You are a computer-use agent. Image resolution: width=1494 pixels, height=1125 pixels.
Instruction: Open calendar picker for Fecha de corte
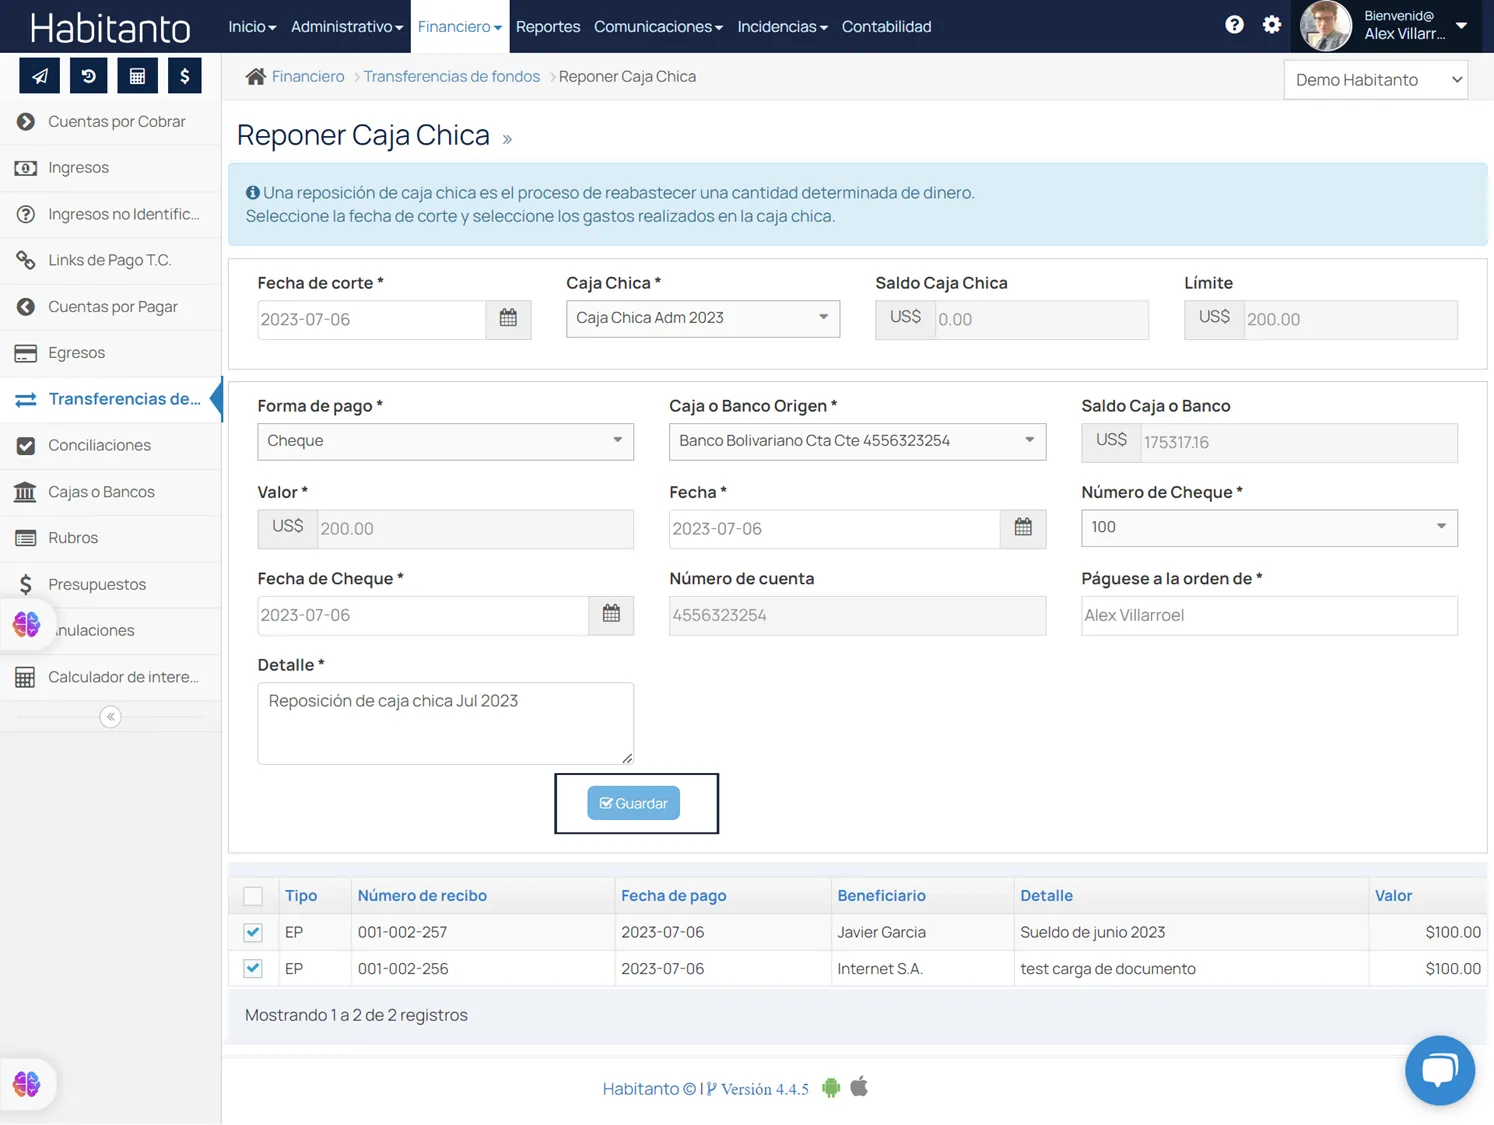pyautogui.click(x=508, y=319)
